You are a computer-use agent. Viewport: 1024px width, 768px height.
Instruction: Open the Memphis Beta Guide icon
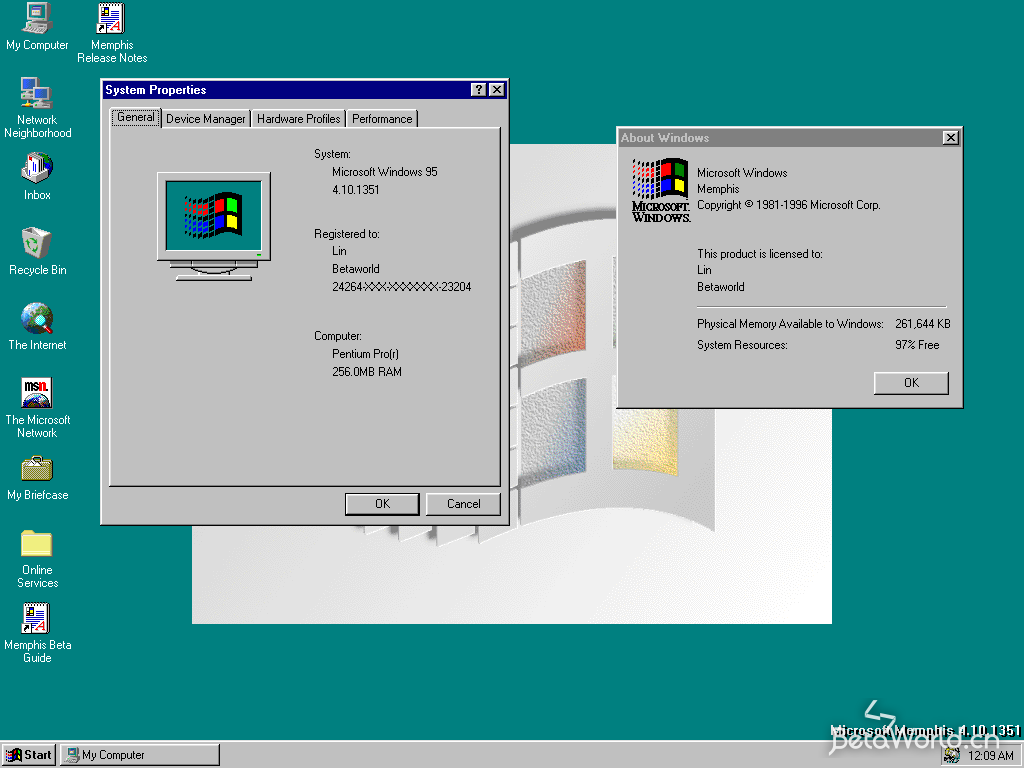click(37, 619)
